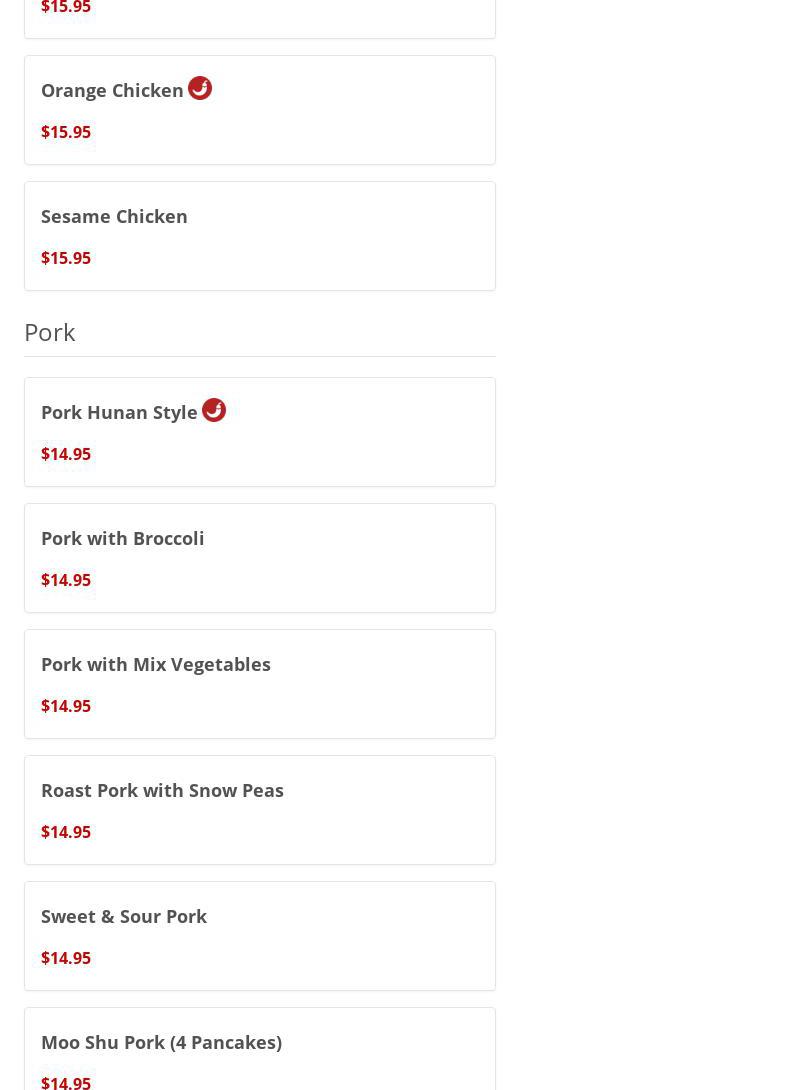Open the Orange Chicken menu item

(112, 90)
